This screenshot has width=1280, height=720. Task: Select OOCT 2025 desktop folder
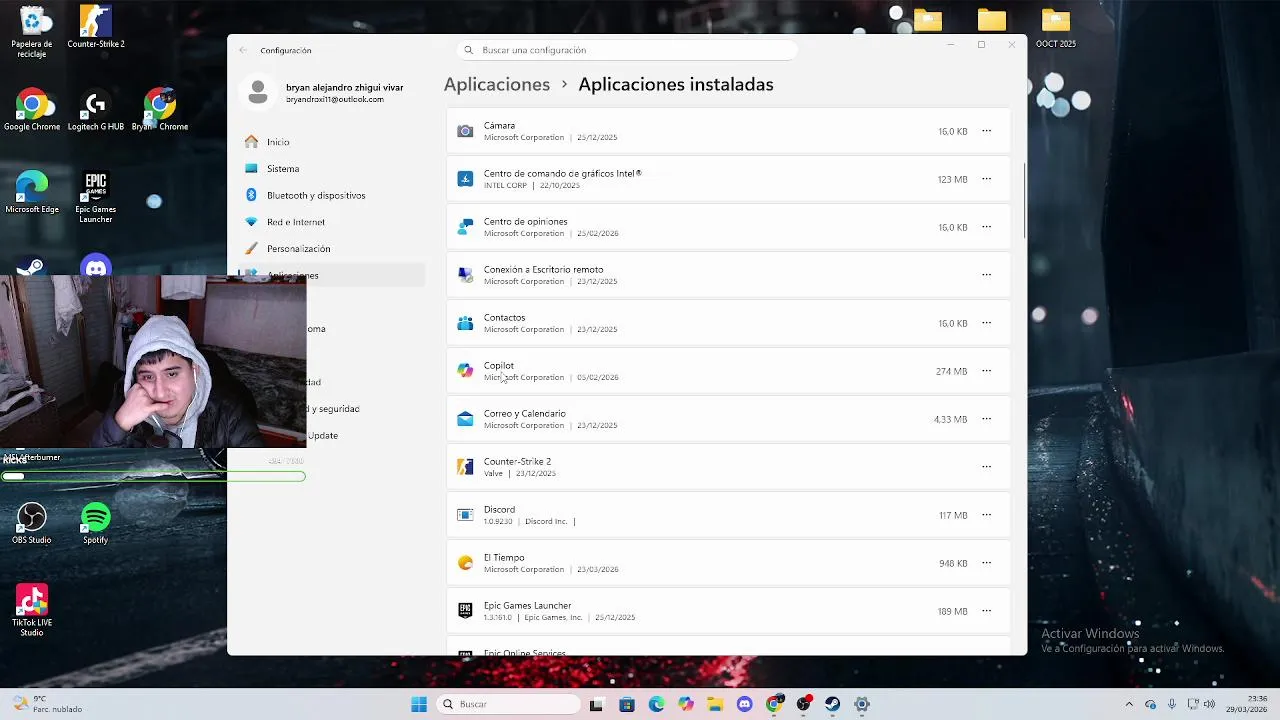[x=1056, y=28]
